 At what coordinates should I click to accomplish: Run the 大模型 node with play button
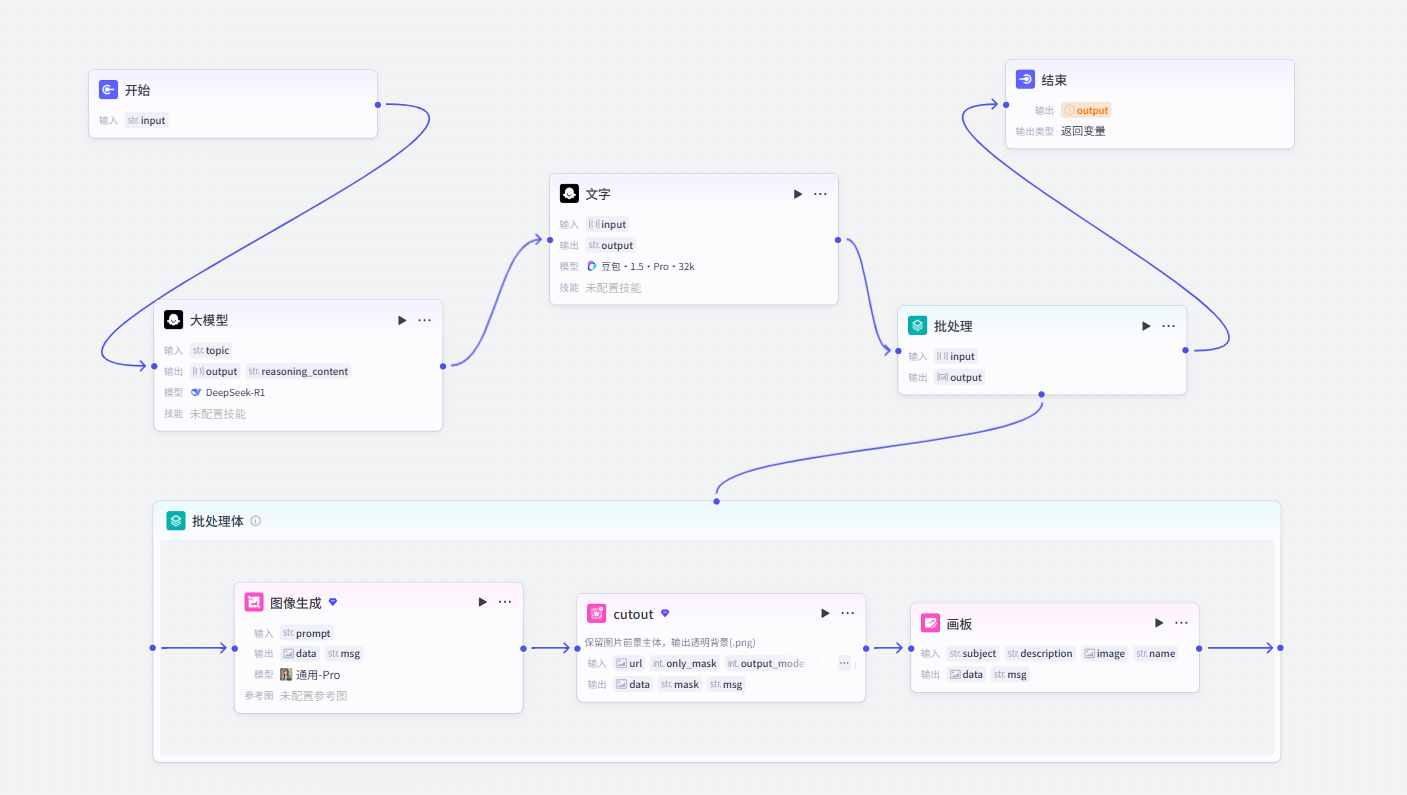(402, 320)
